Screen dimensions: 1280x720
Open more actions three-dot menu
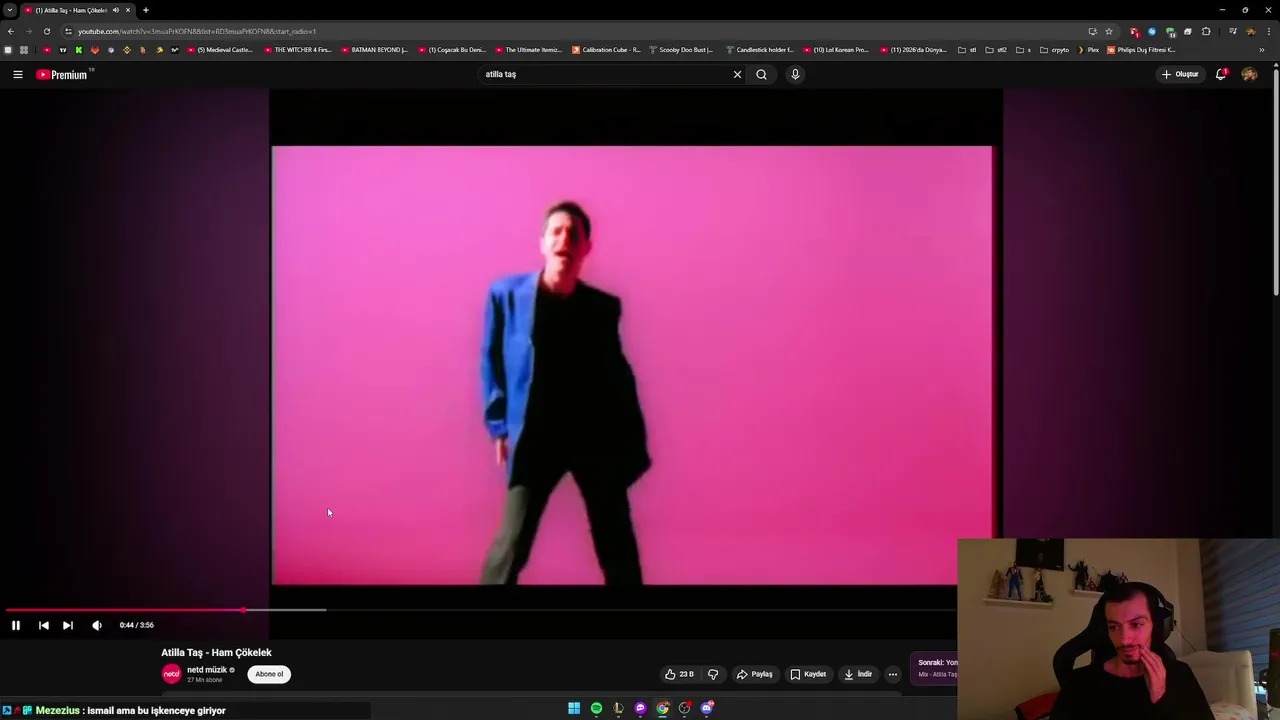pyautogui.click(x=893, y=674)
